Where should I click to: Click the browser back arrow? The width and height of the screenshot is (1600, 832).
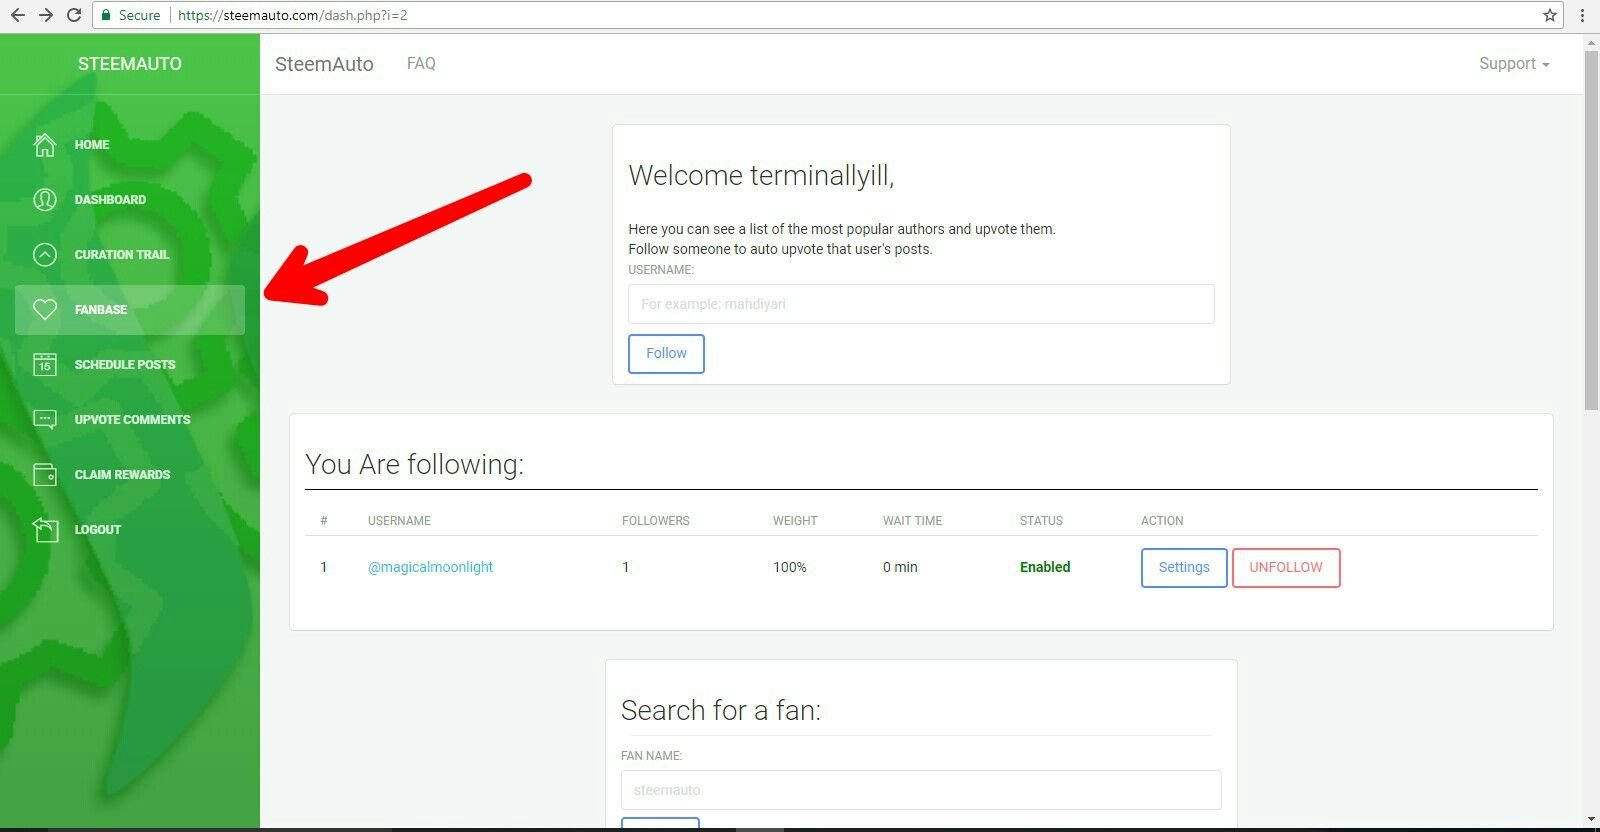point(17,15)
